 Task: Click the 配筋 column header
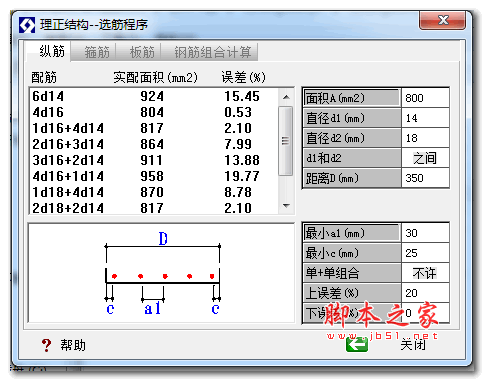44,77
